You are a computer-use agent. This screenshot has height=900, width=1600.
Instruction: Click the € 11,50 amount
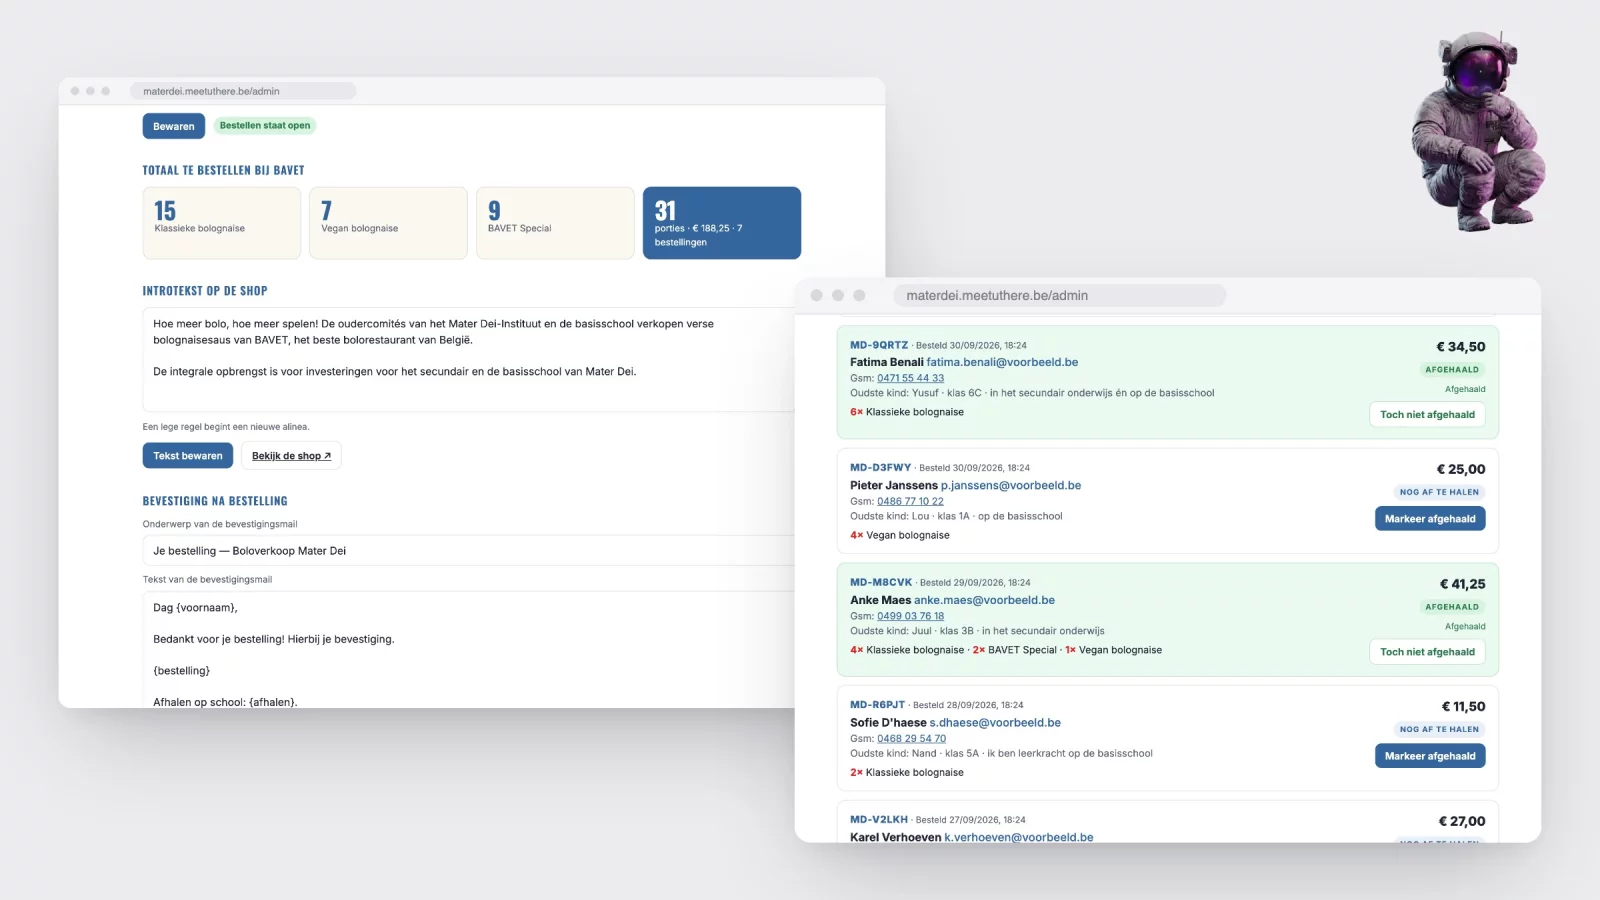click(1463, 706)
